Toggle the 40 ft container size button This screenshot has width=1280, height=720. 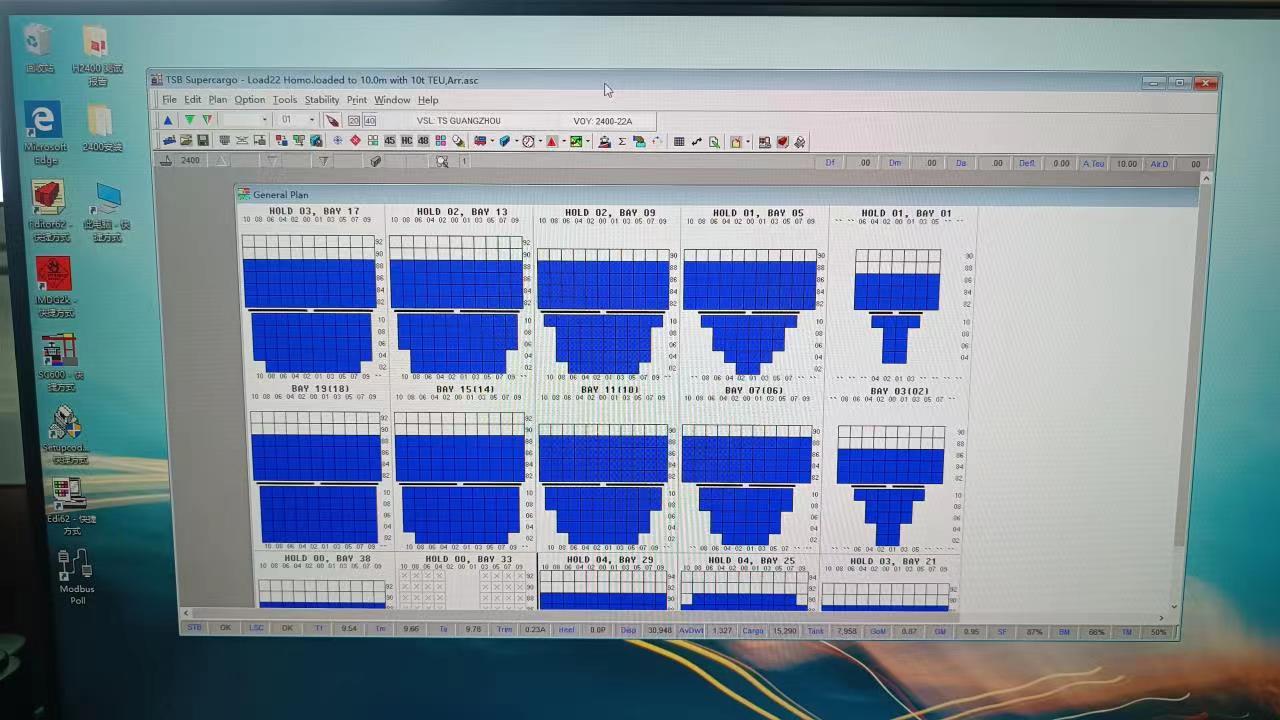(369, 121)
